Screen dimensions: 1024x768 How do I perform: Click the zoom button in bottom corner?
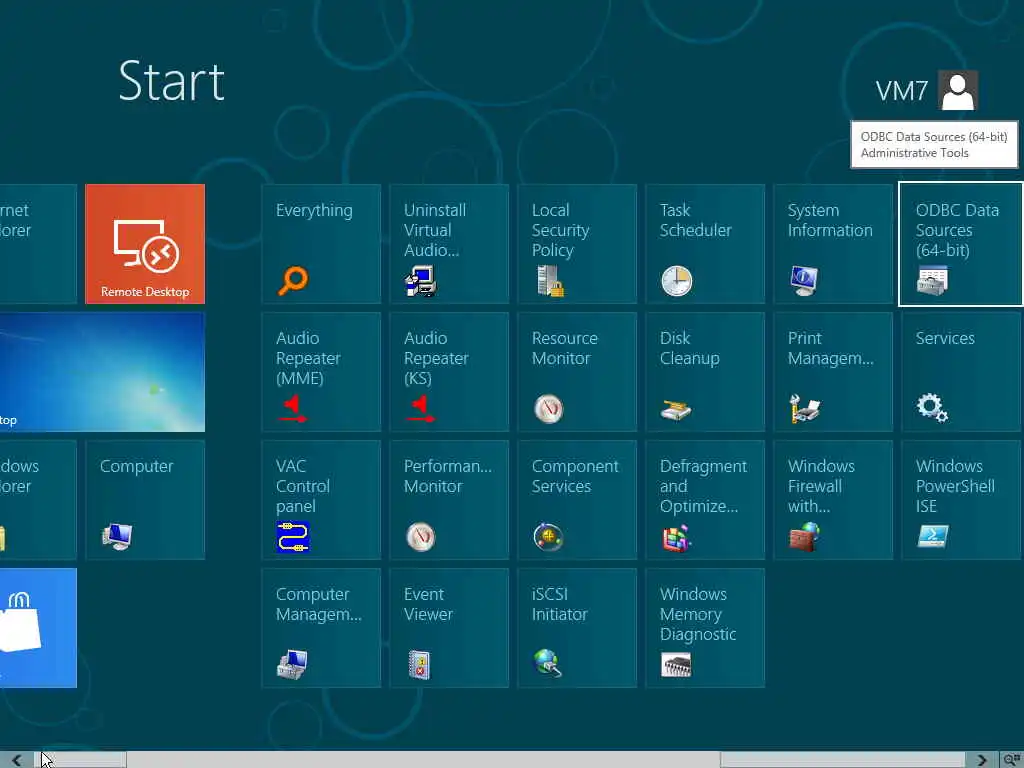(x=1012, y=760)
